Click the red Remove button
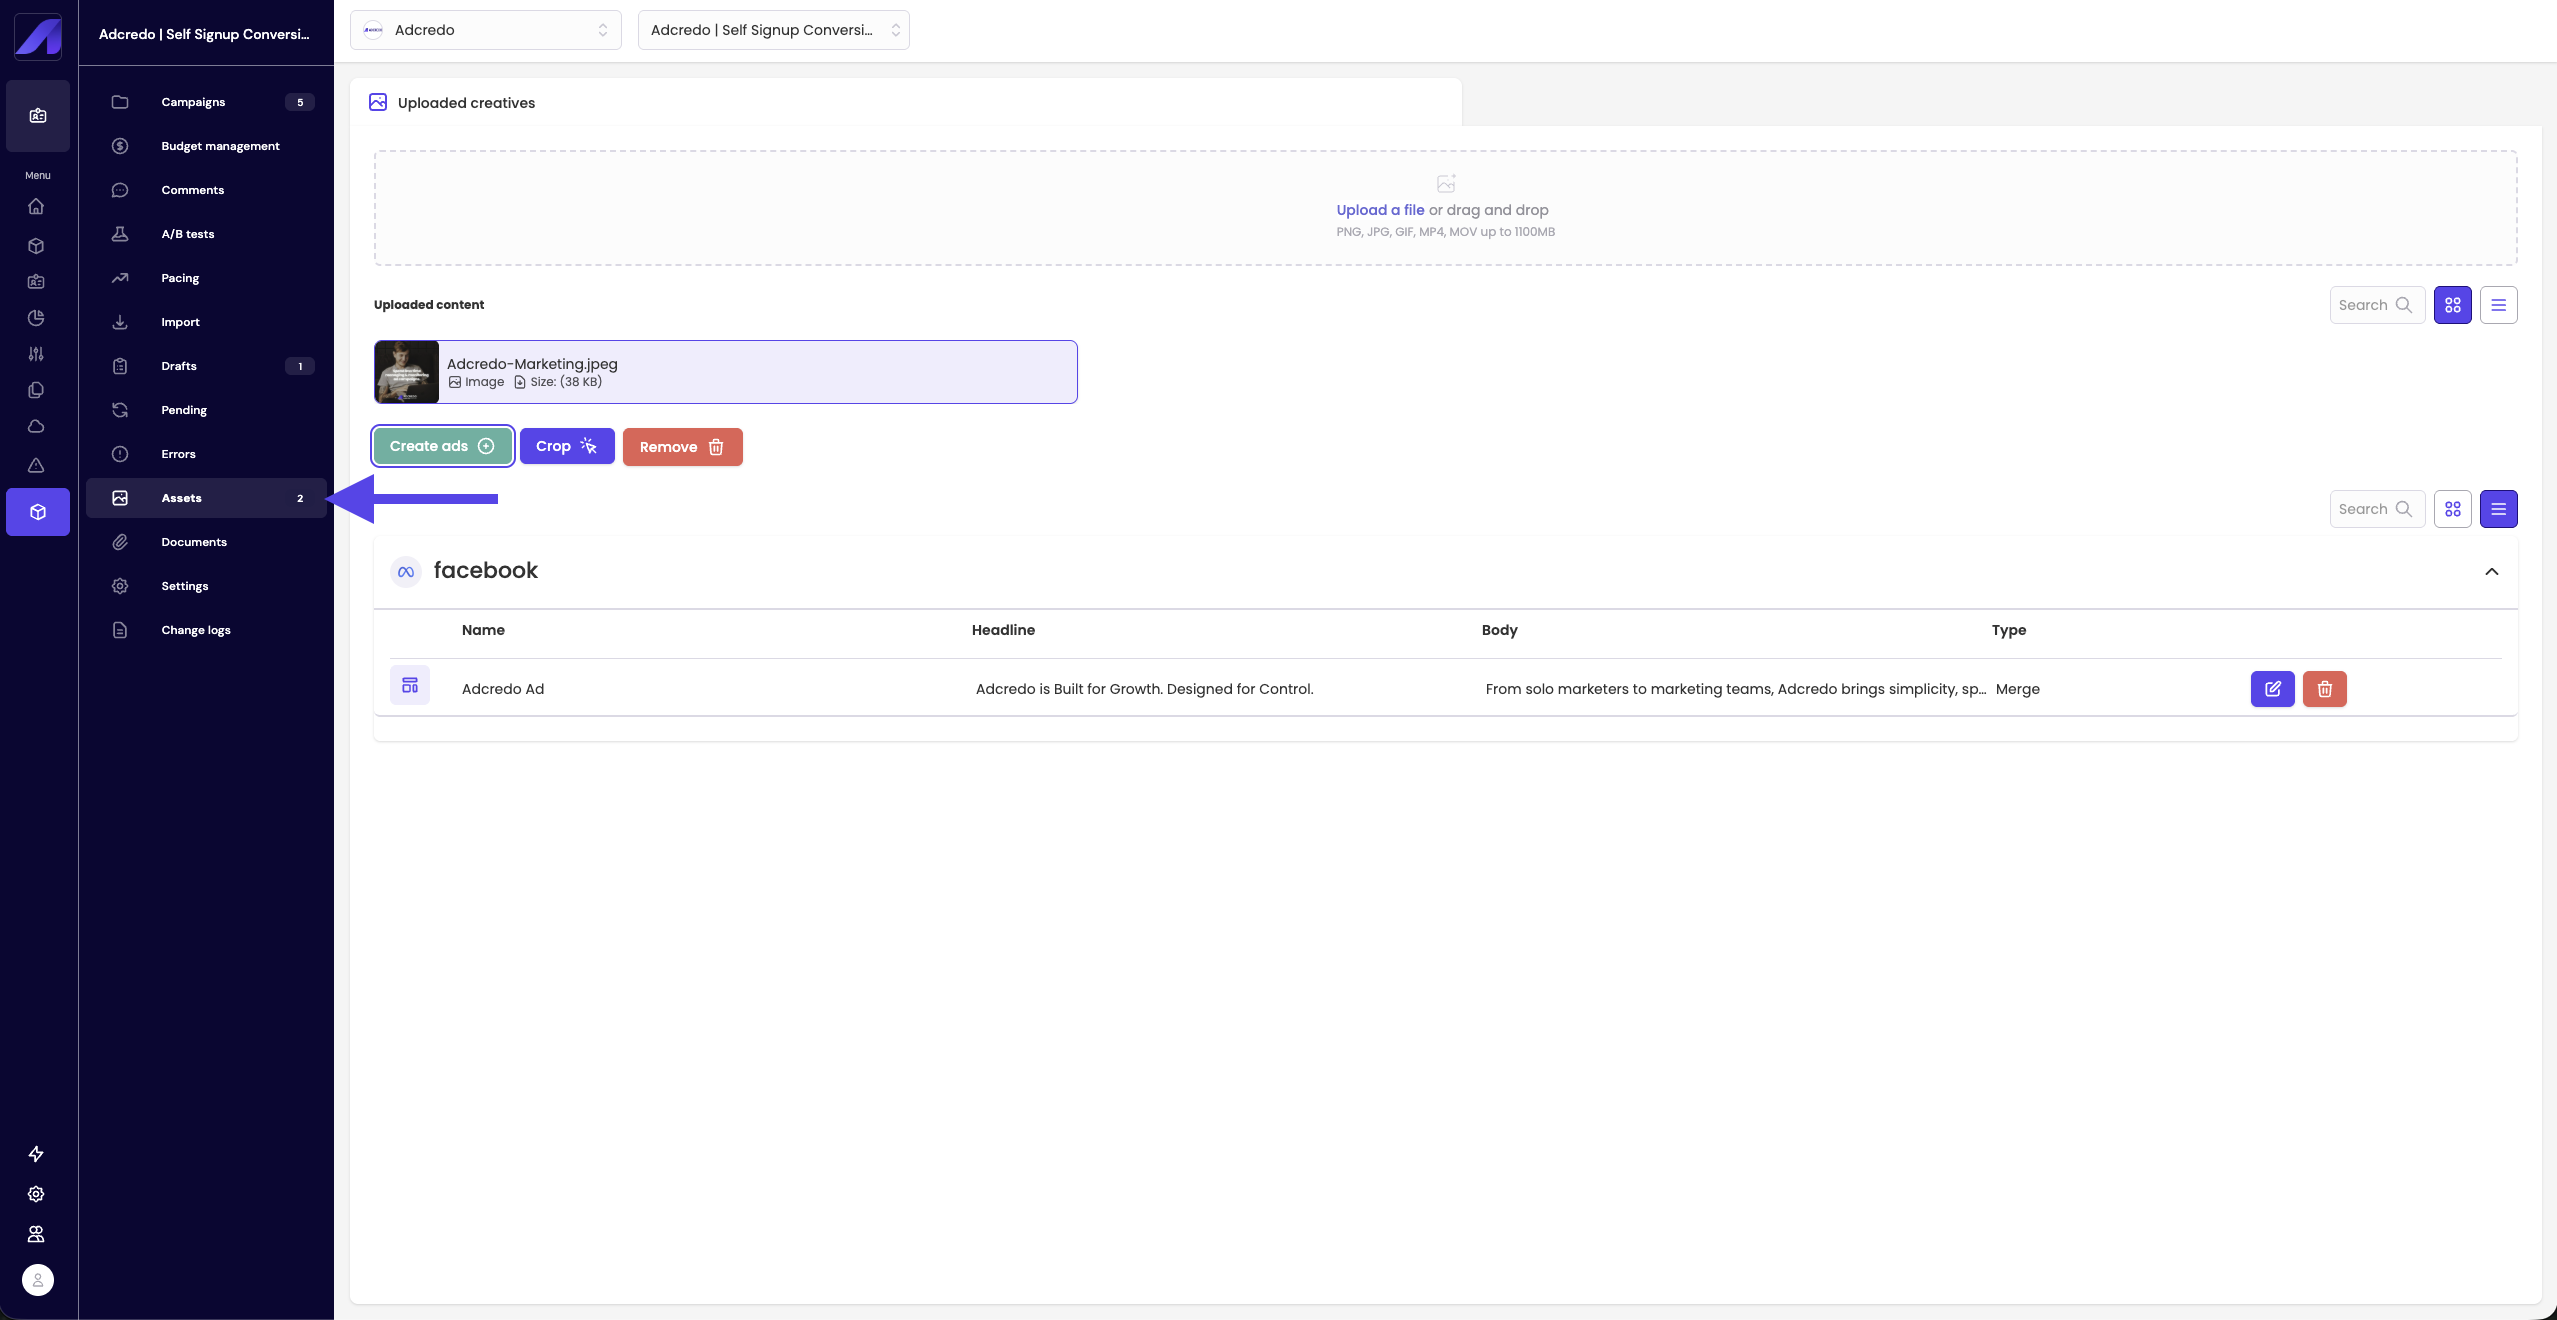The image size is (2557, 1320). point(682,447)
